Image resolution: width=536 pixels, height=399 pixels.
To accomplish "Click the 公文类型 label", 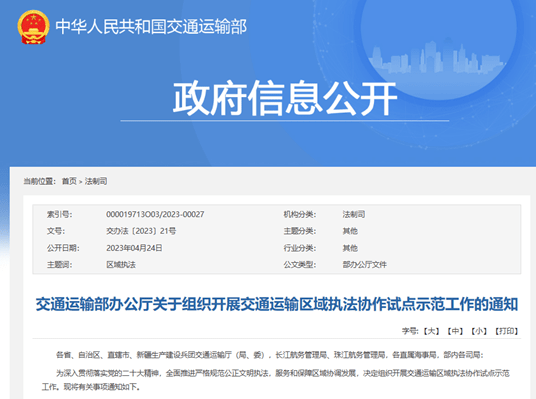I will coord(300,265).
